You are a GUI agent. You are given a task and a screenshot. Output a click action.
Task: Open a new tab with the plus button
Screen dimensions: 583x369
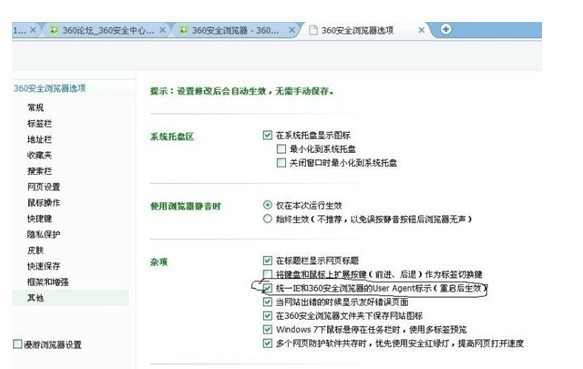[446, 29]
